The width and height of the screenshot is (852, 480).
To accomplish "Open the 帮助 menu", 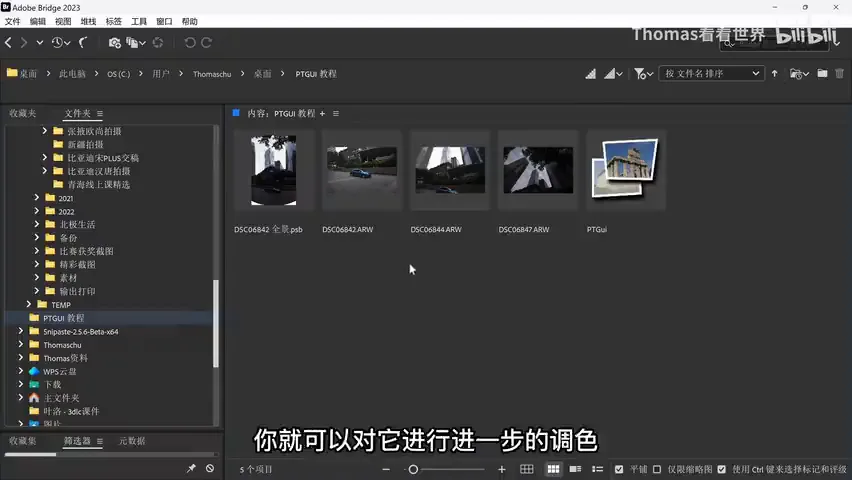I will pyautogui.click(x=190, y=21).
